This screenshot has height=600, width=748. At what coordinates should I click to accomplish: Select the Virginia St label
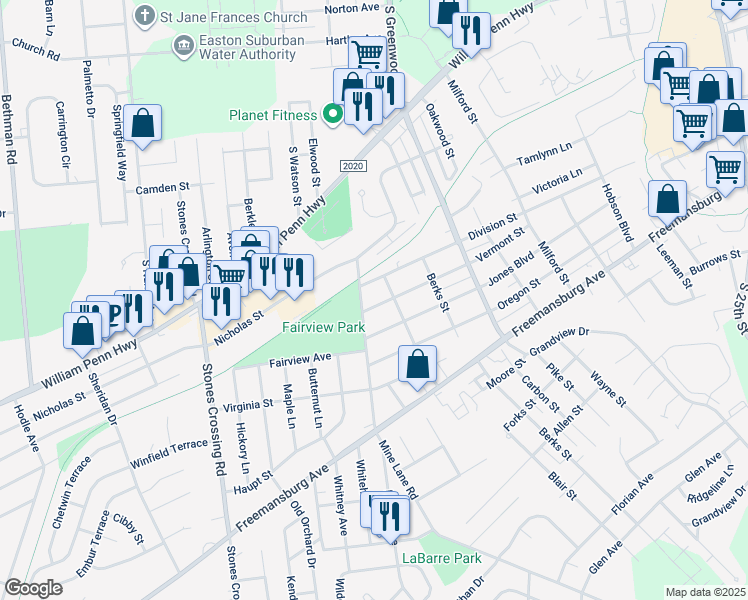[x=248, y=406]
